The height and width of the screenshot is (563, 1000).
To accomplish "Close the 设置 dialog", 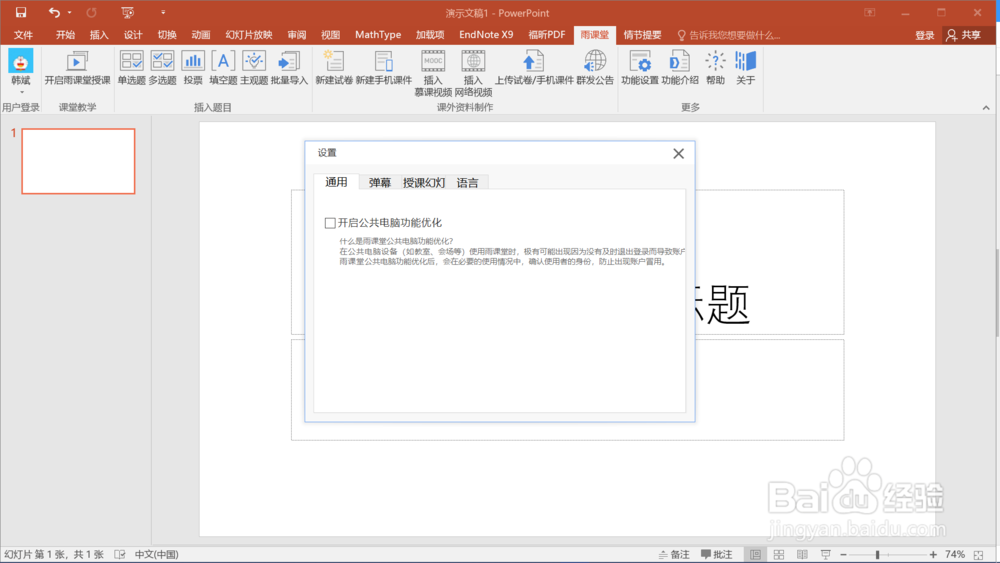I will pyautogui.click(x=679, y=153).
